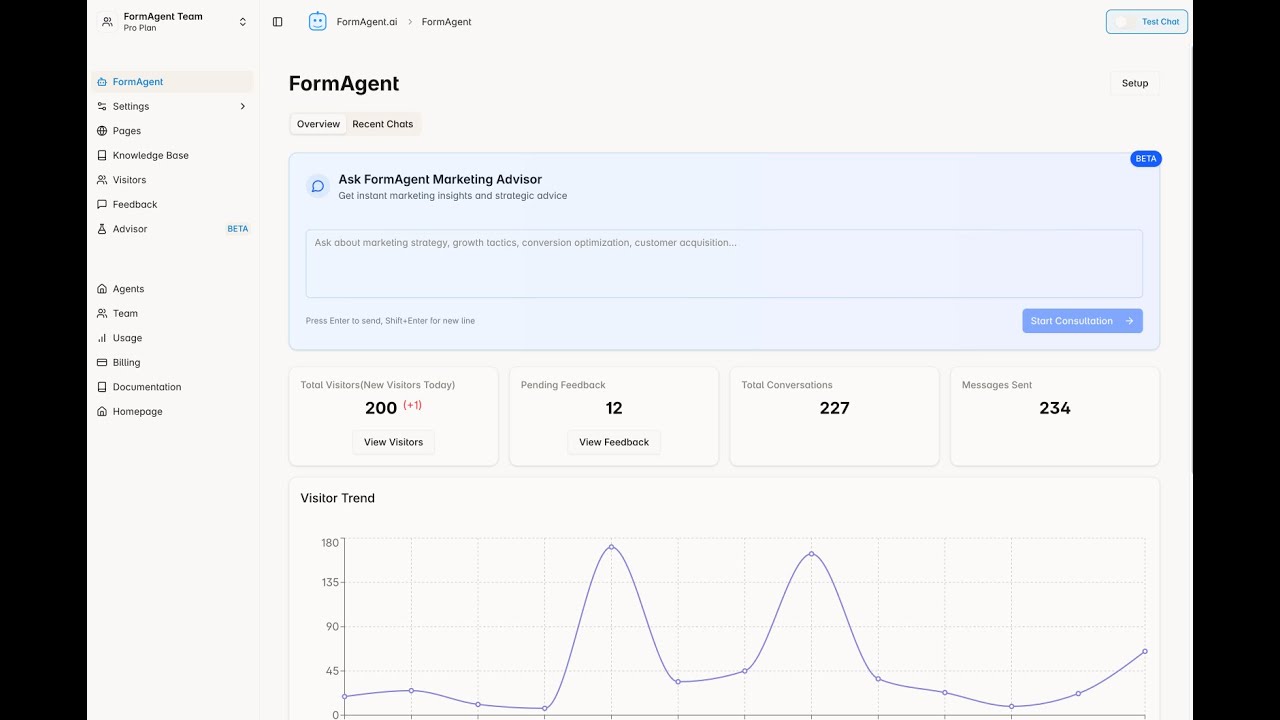Click the Knowledge Base book icon
This screenshot has height=720, width=1280.
(102, 155)
